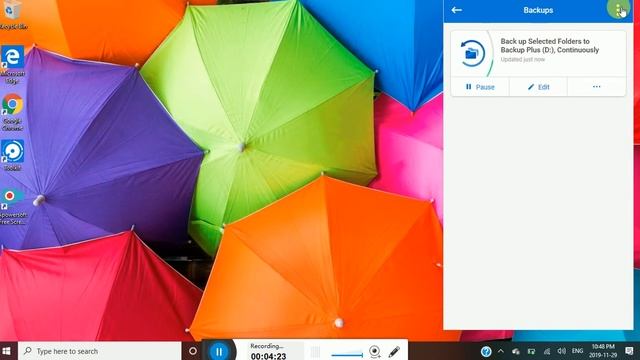Open the recorder pencil annotation tool
This screenshot has width=640, height=360.
[x=394, y=351]
